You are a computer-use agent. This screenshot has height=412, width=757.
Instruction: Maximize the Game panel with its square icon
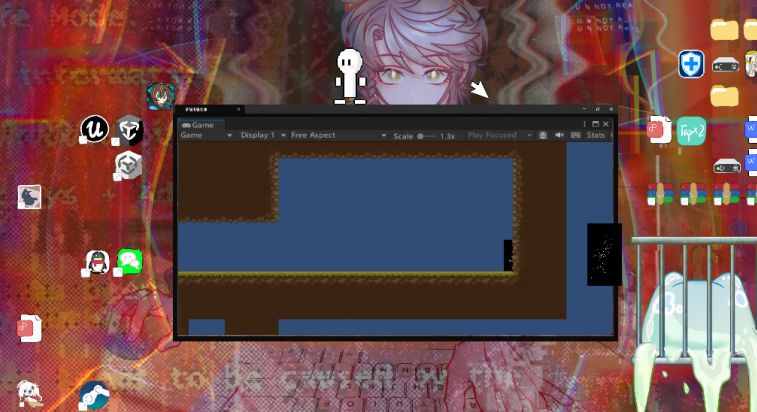pos(595,124)
